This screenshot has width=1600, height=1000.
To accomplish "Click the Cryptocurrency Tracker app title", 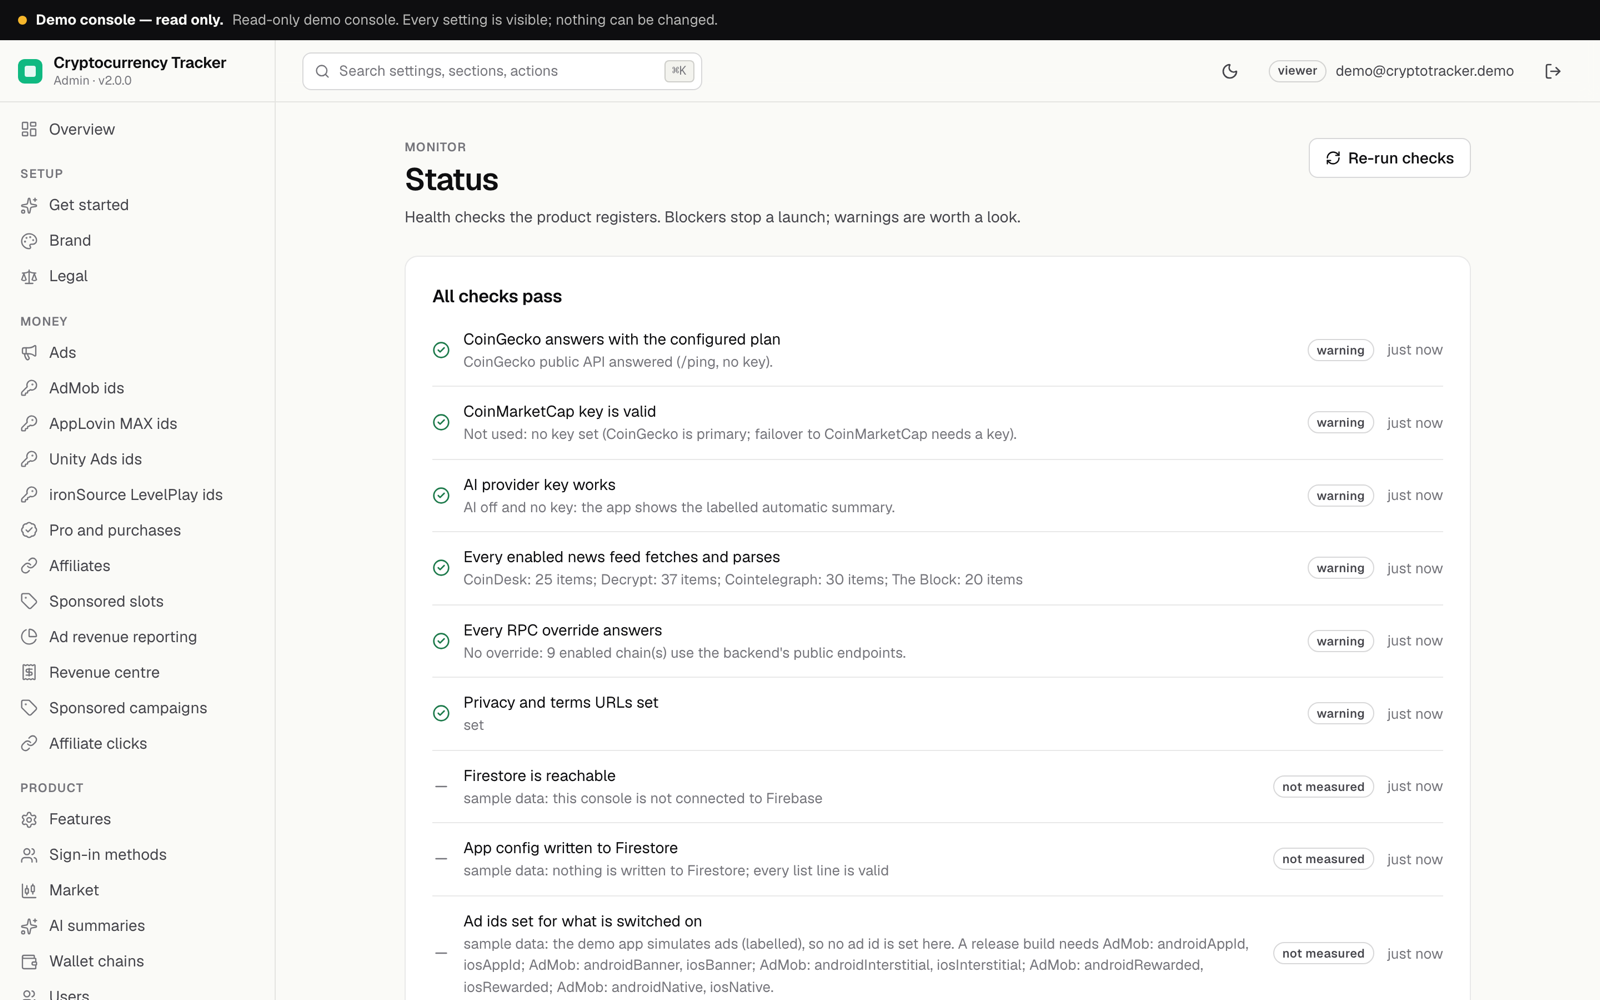I will pos(140,62).
